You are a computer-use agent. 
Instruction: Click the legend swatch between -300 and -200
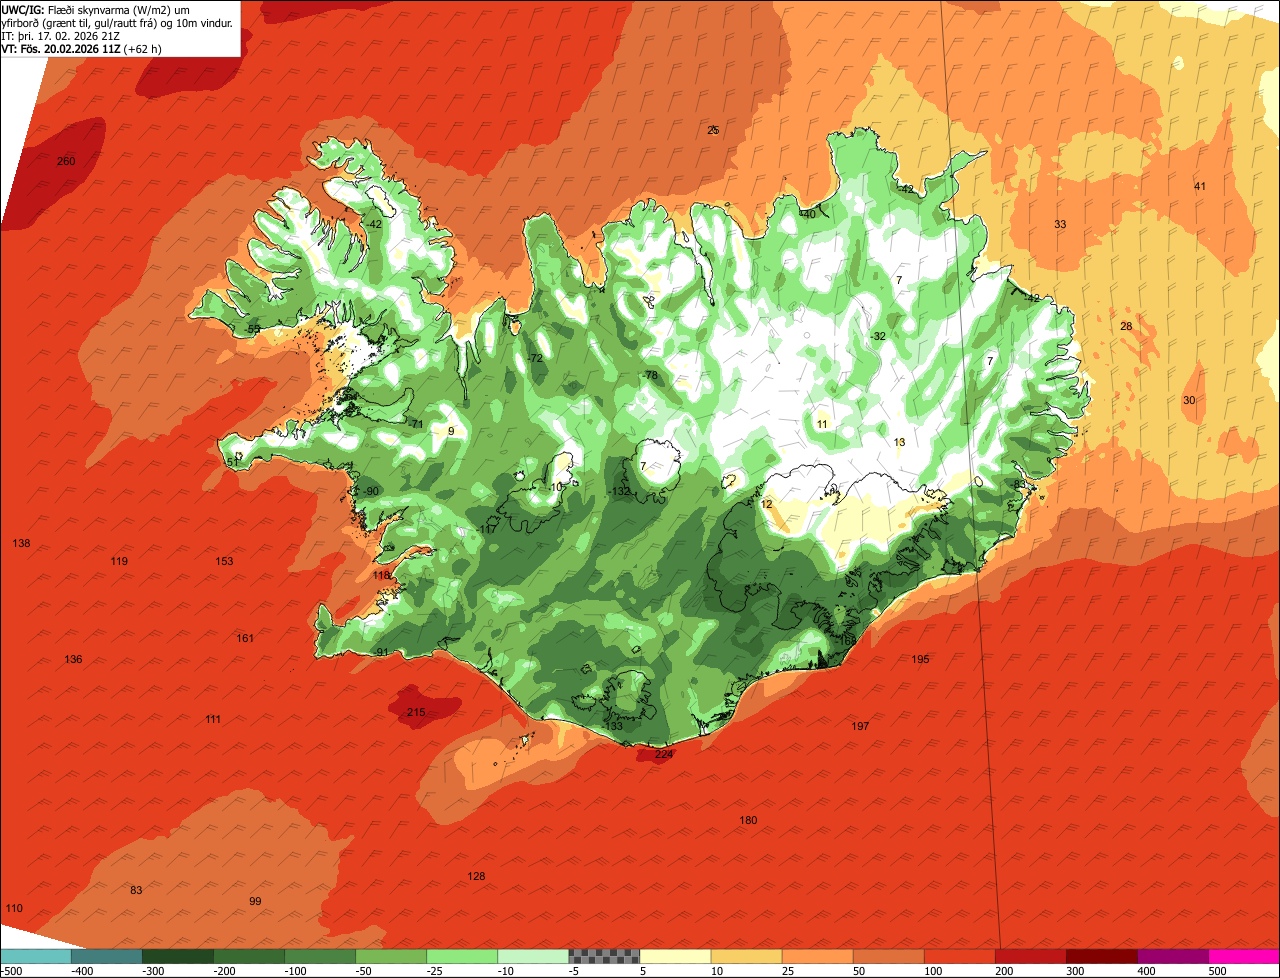coord(178,956)
